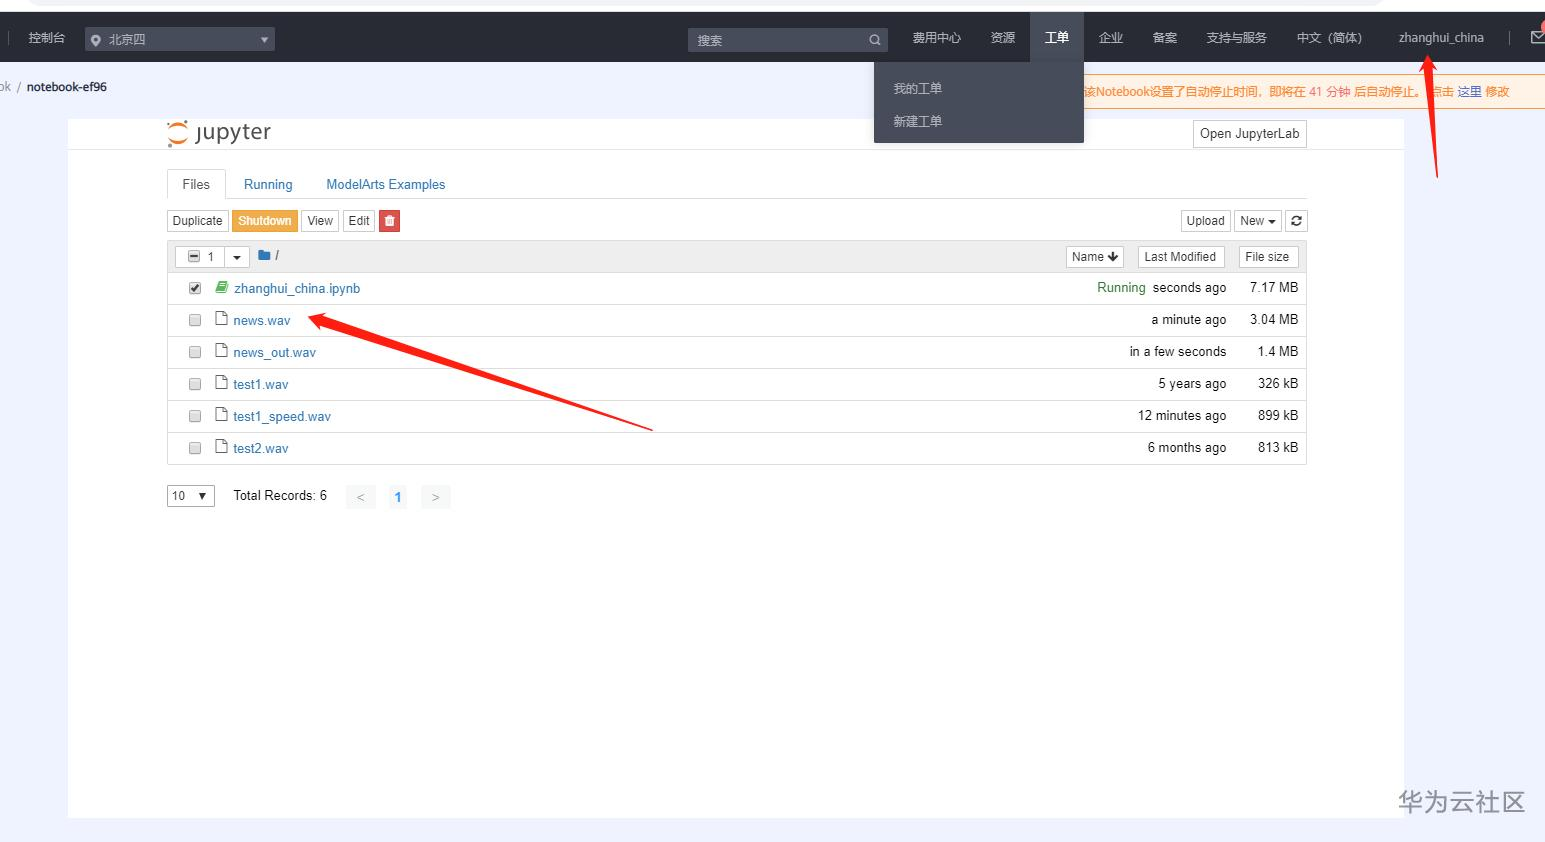Click the file icon beside test2.wav
The width and height of the screenshot is (1545, 842).
(x=222, y=447)
